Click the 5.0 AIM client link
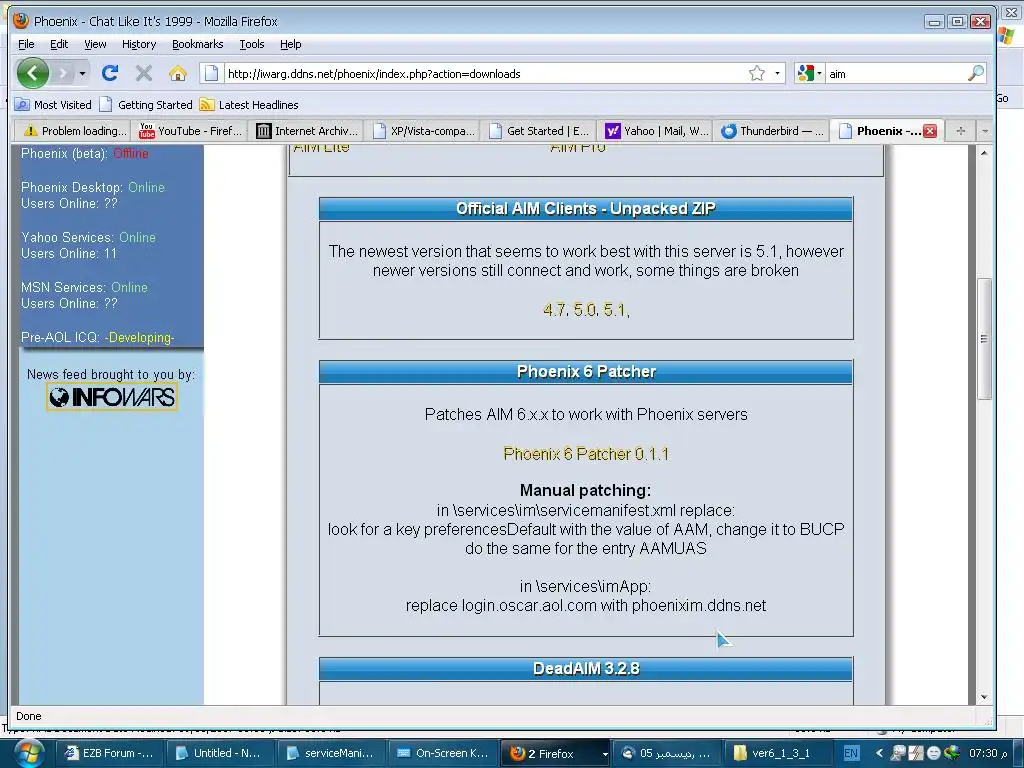 pos(584,310)
